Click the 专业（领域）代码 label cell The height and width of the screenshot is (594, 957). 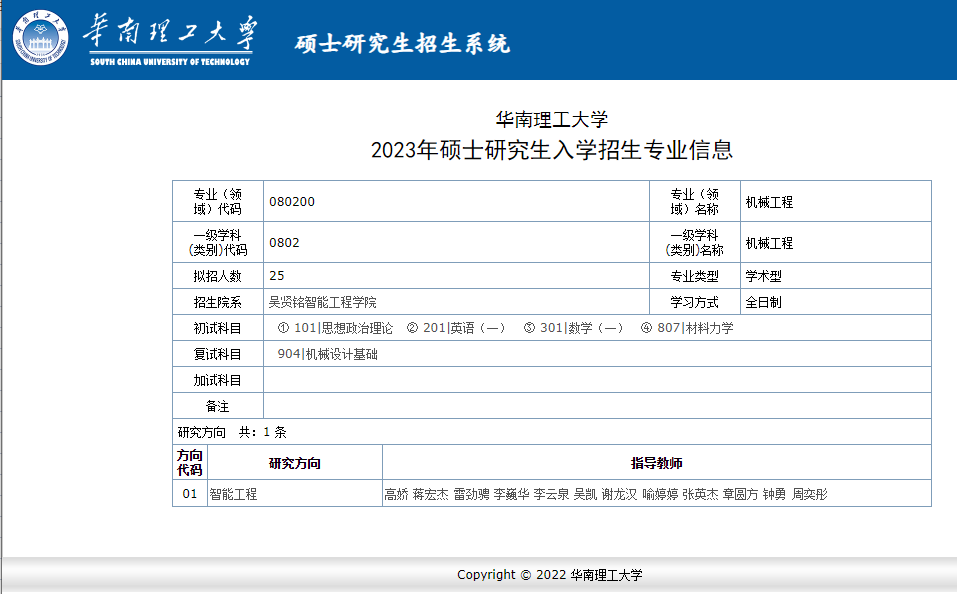[x=218, y=201]
